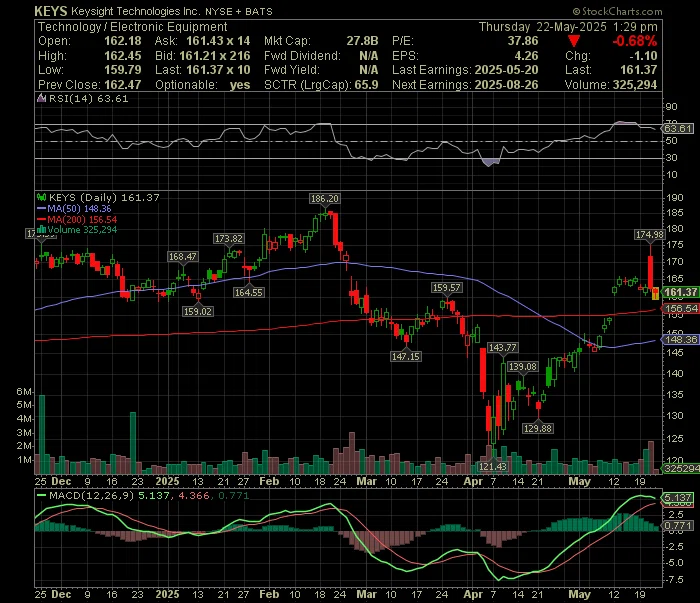Click the red MA(200) line swatch
Viewport: 700px width, 603px height.
tap(42, 219)
